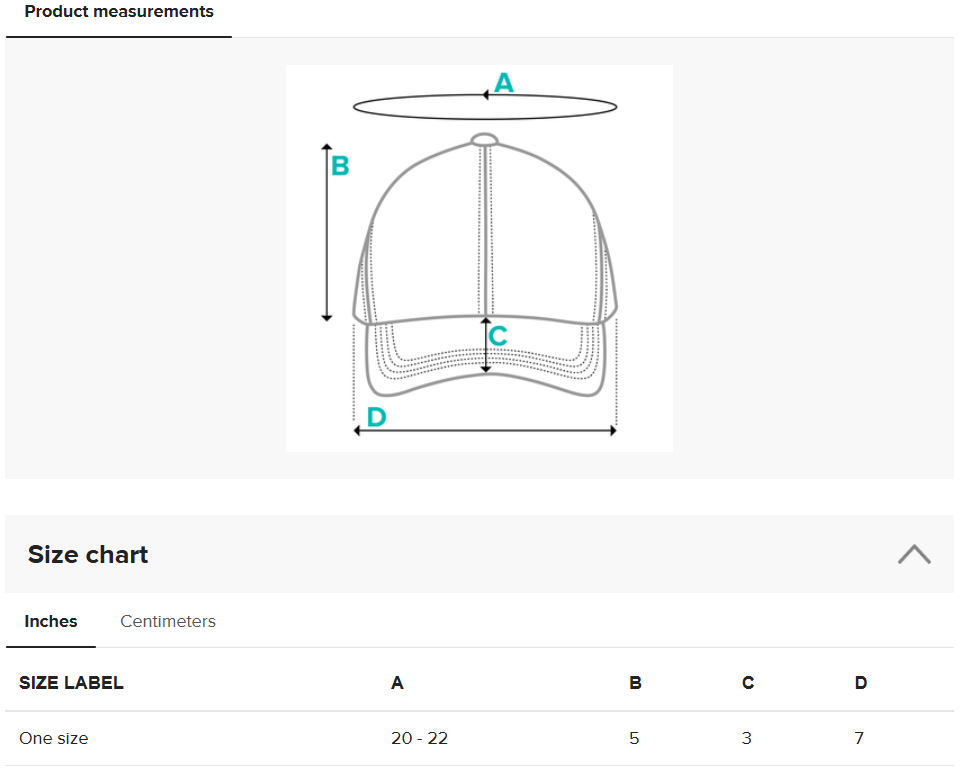The width and height of the screenshot is (964, 774).
Task: Click column header D in size table
Action: click(861, 683)
